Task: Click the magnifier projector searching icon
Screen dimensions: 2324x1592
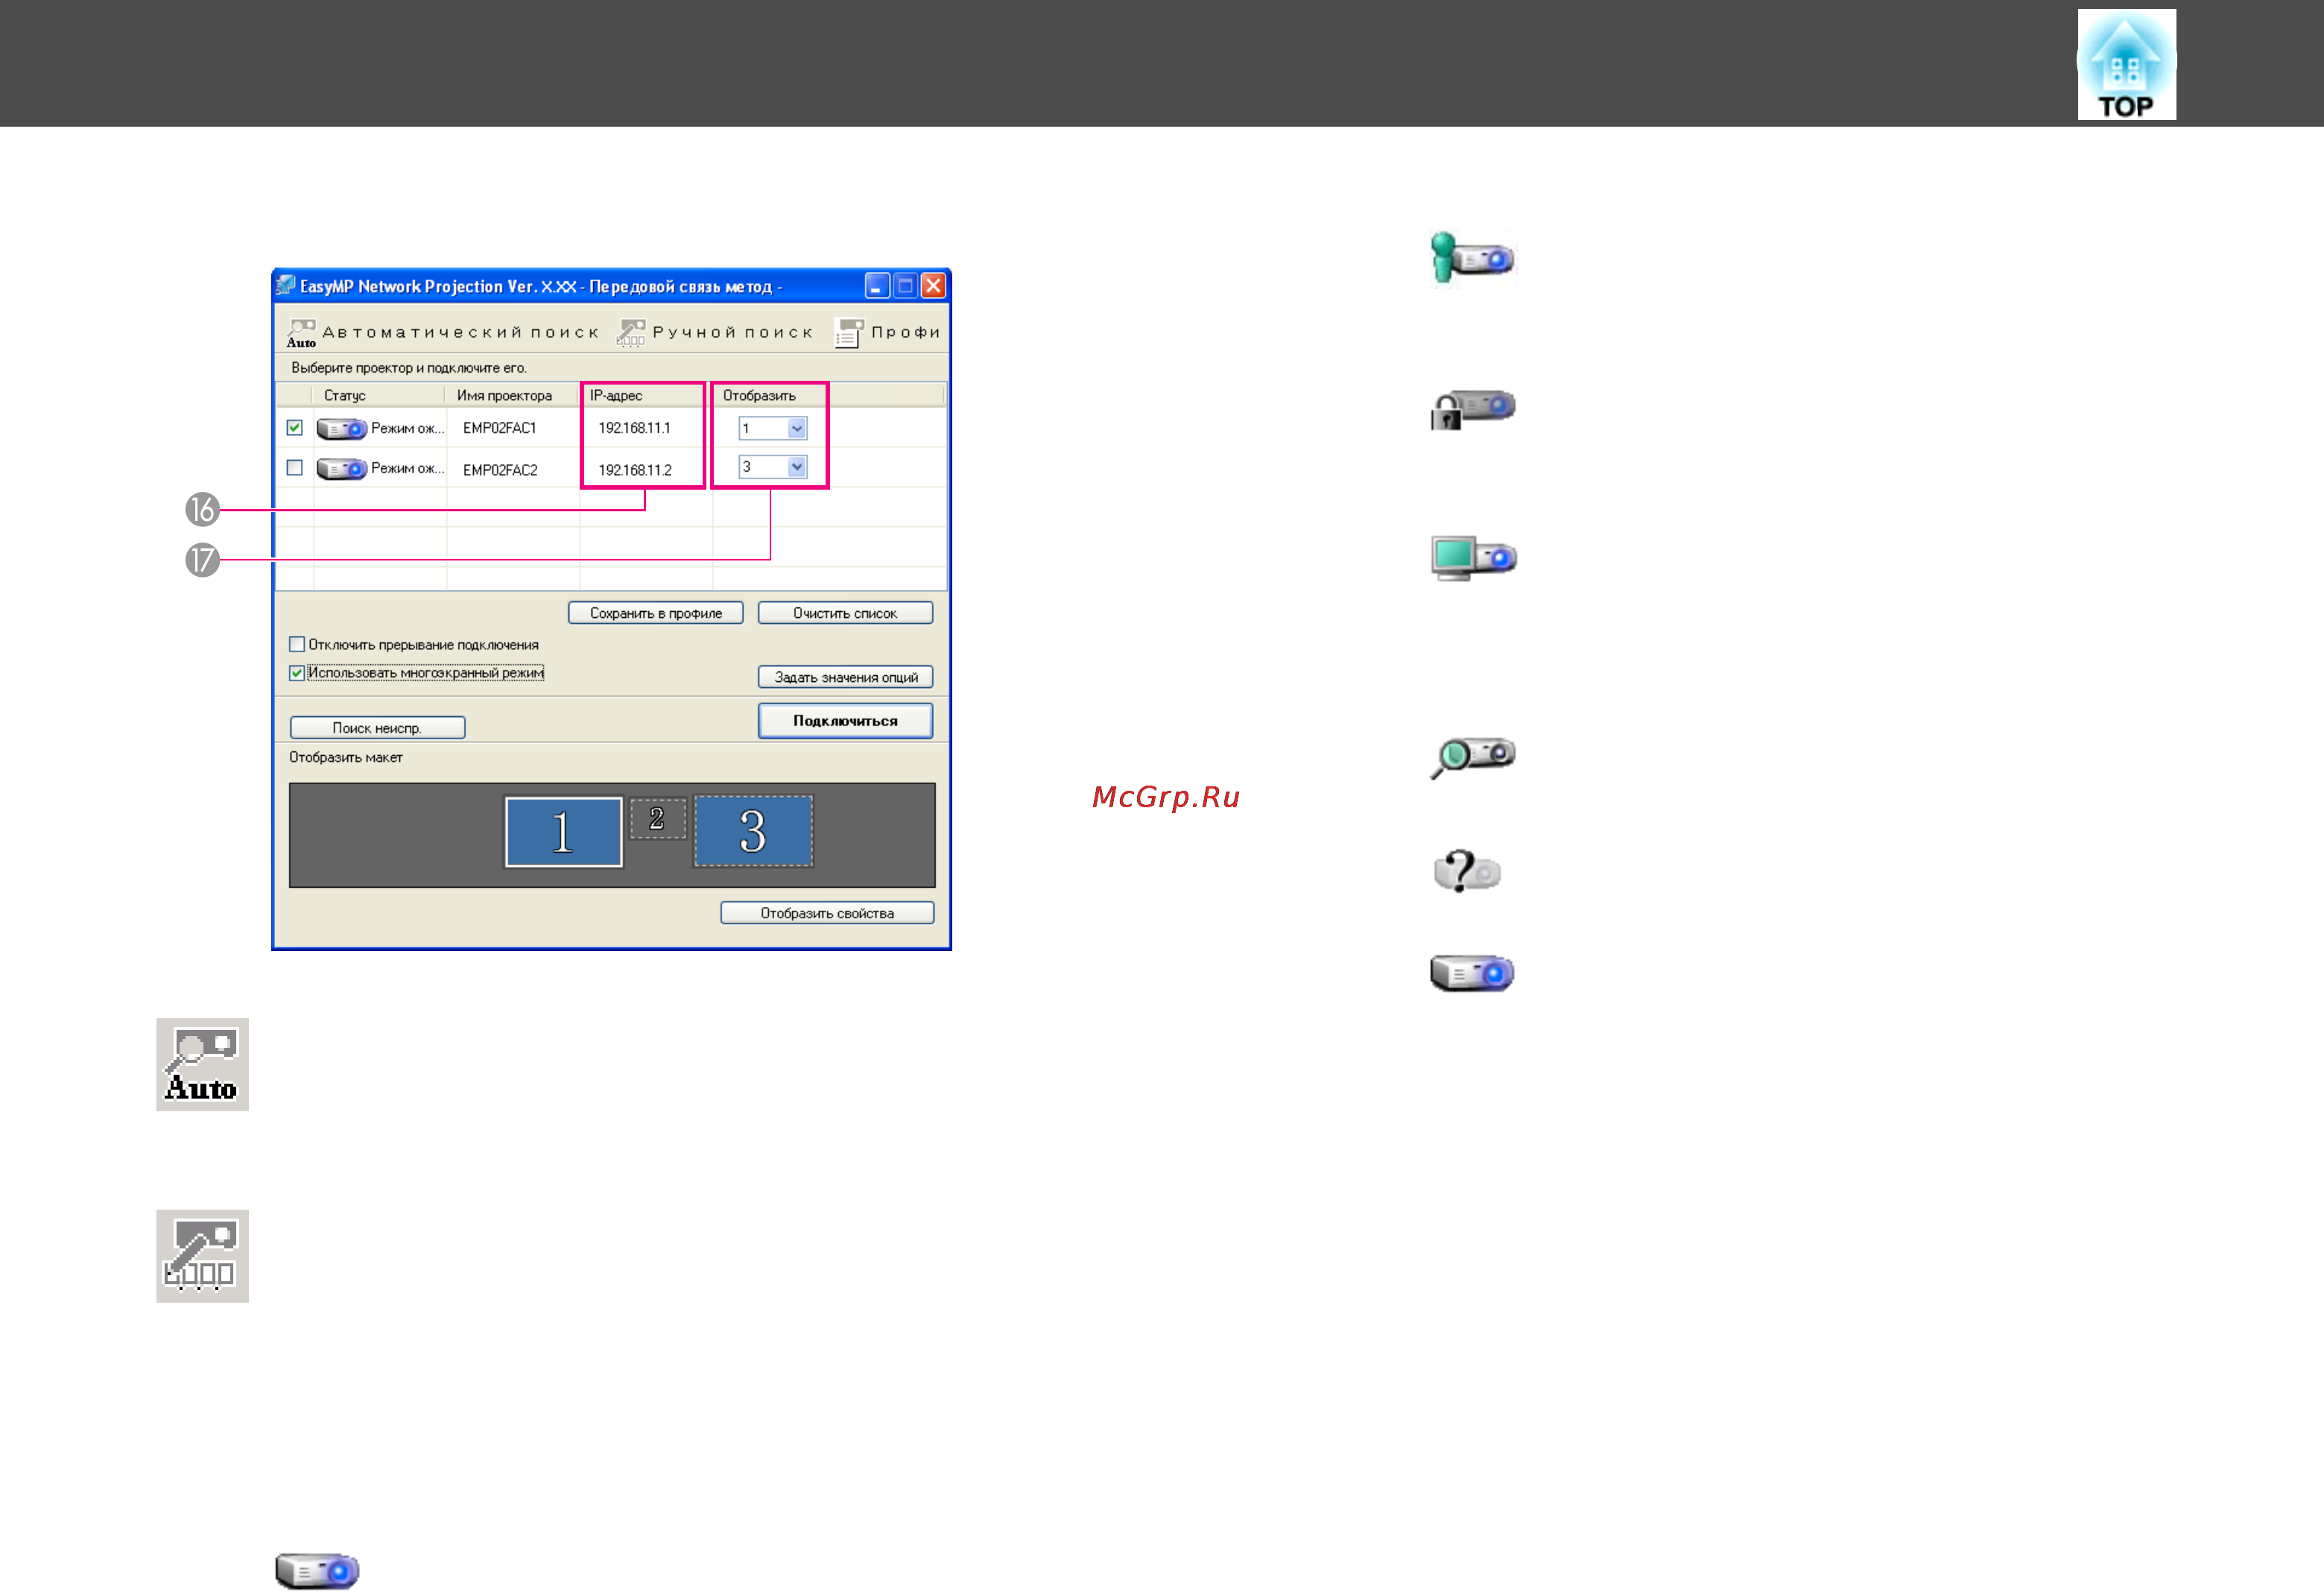Action: pos(1472,757)
